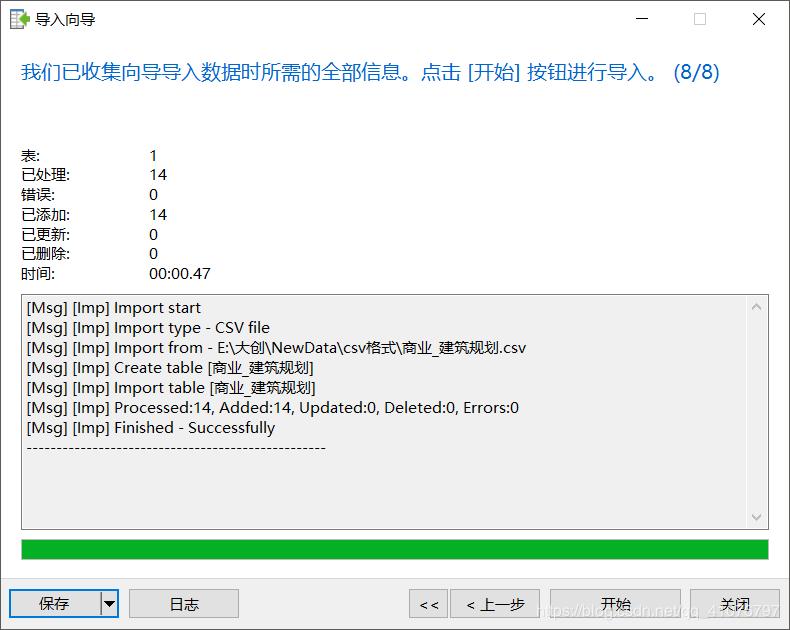Maximize the 导入向导 window
The image size is (790, 630).
699,19
